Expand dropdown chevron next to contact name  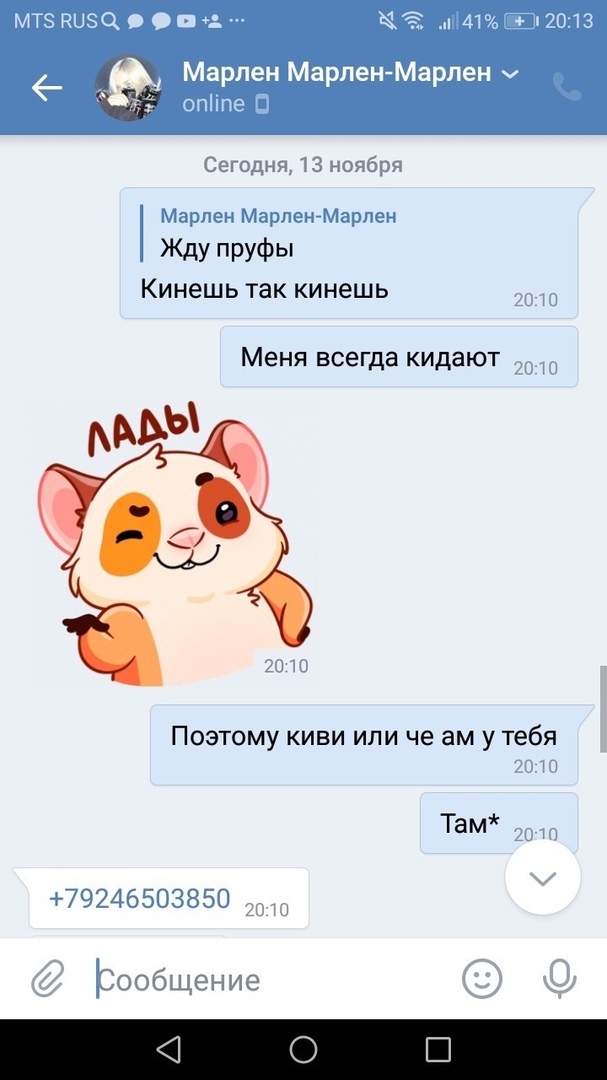coord(511,74)
